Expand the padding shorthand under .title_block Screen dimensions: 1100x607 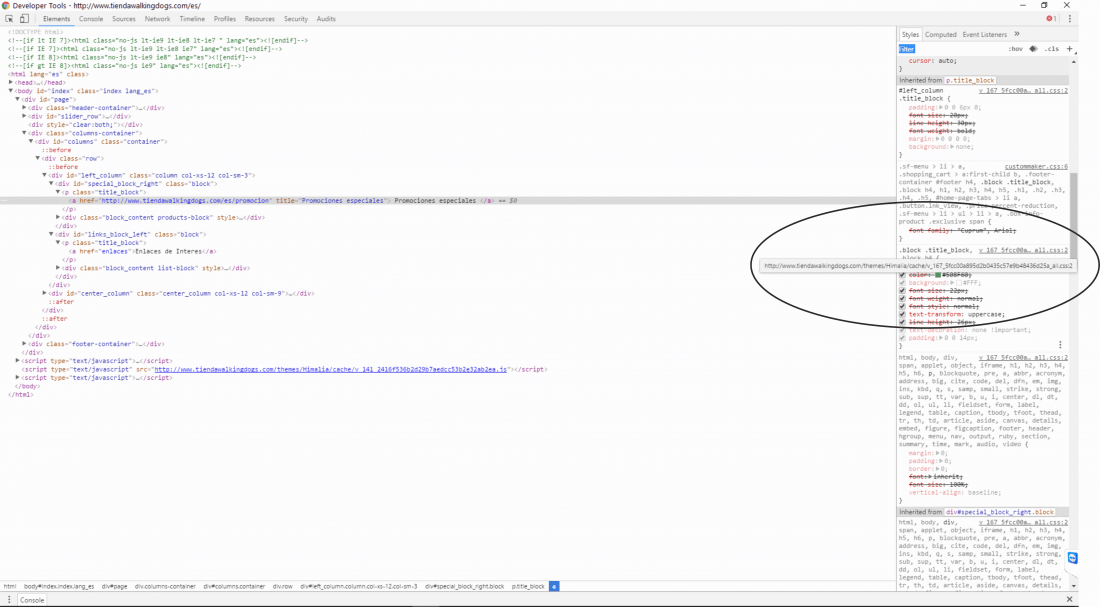(941, 107)
